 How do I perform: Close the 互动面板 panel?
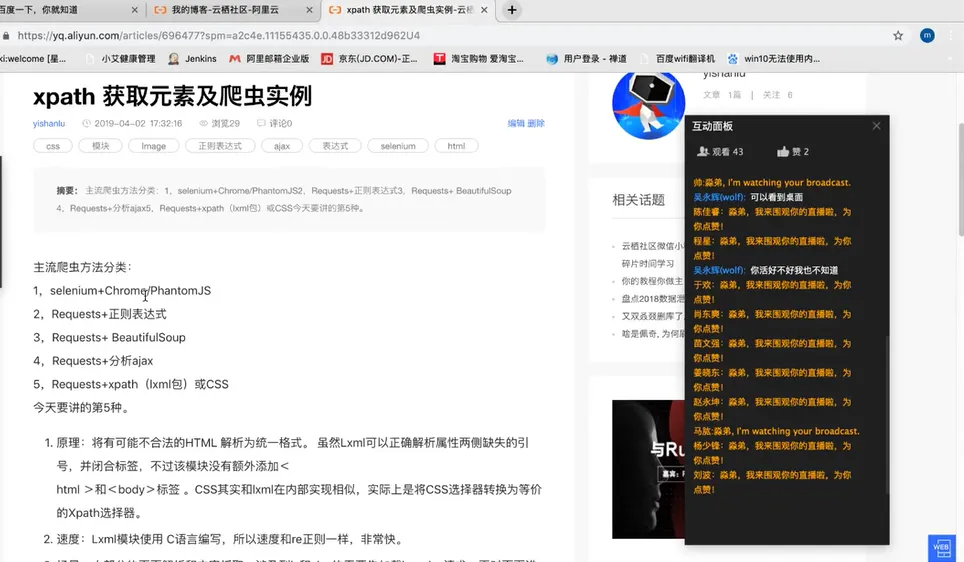click(876, 125)
